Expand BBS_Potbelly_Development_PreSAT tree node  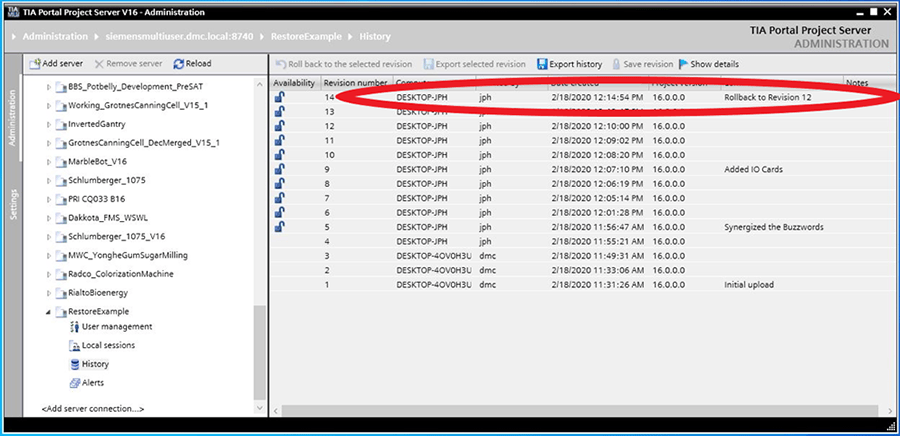[x=49, y=87]
